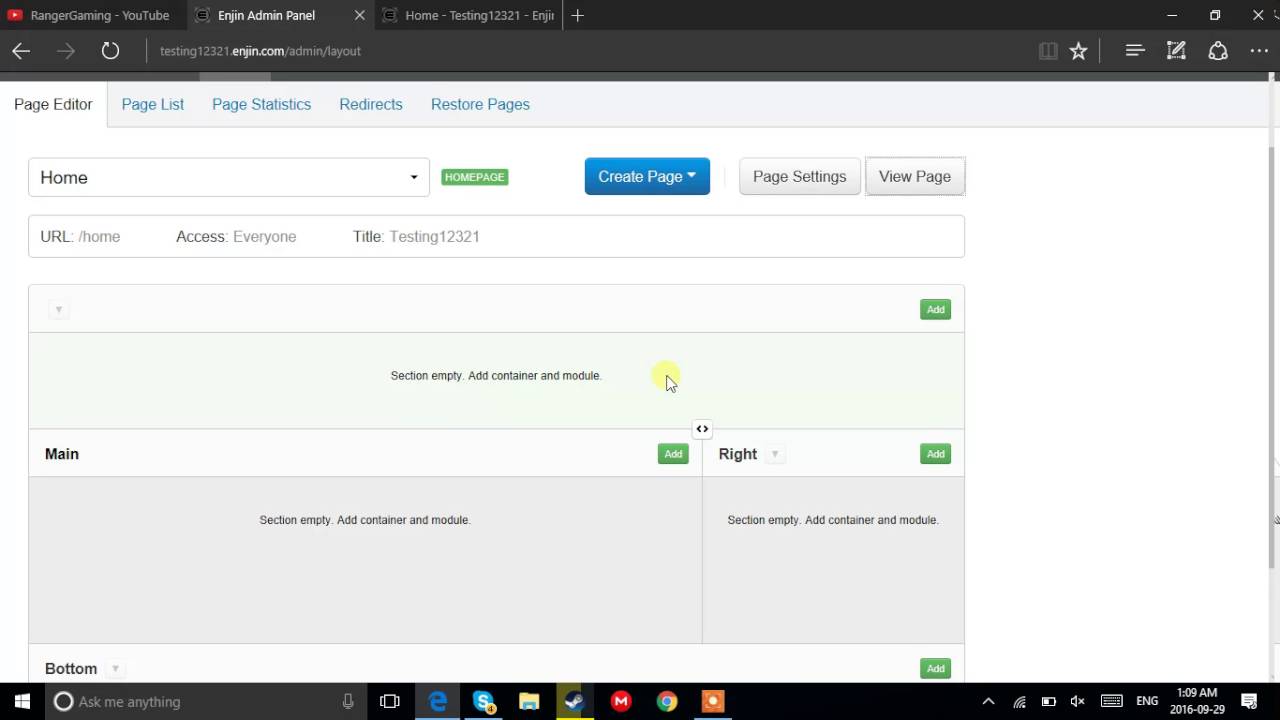The image size is (1280, 720).
Task: Add a module to the Main section
Action: click(673, 454)
